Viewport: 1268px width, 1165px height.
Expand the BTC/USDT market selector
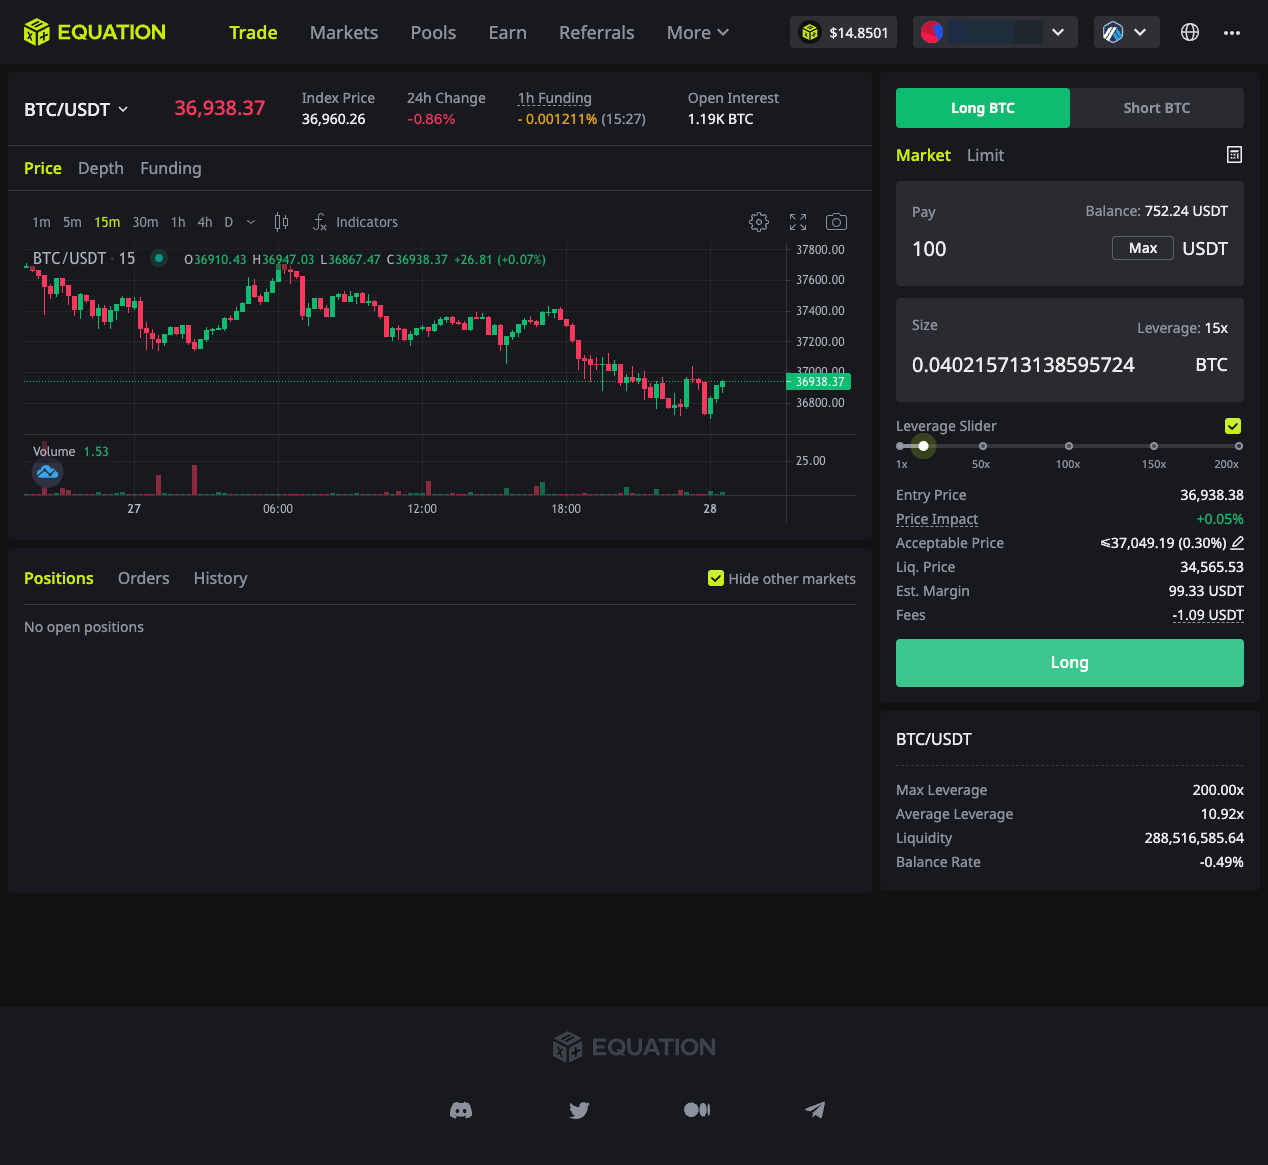pyautogui.click(x=76, y=109)
